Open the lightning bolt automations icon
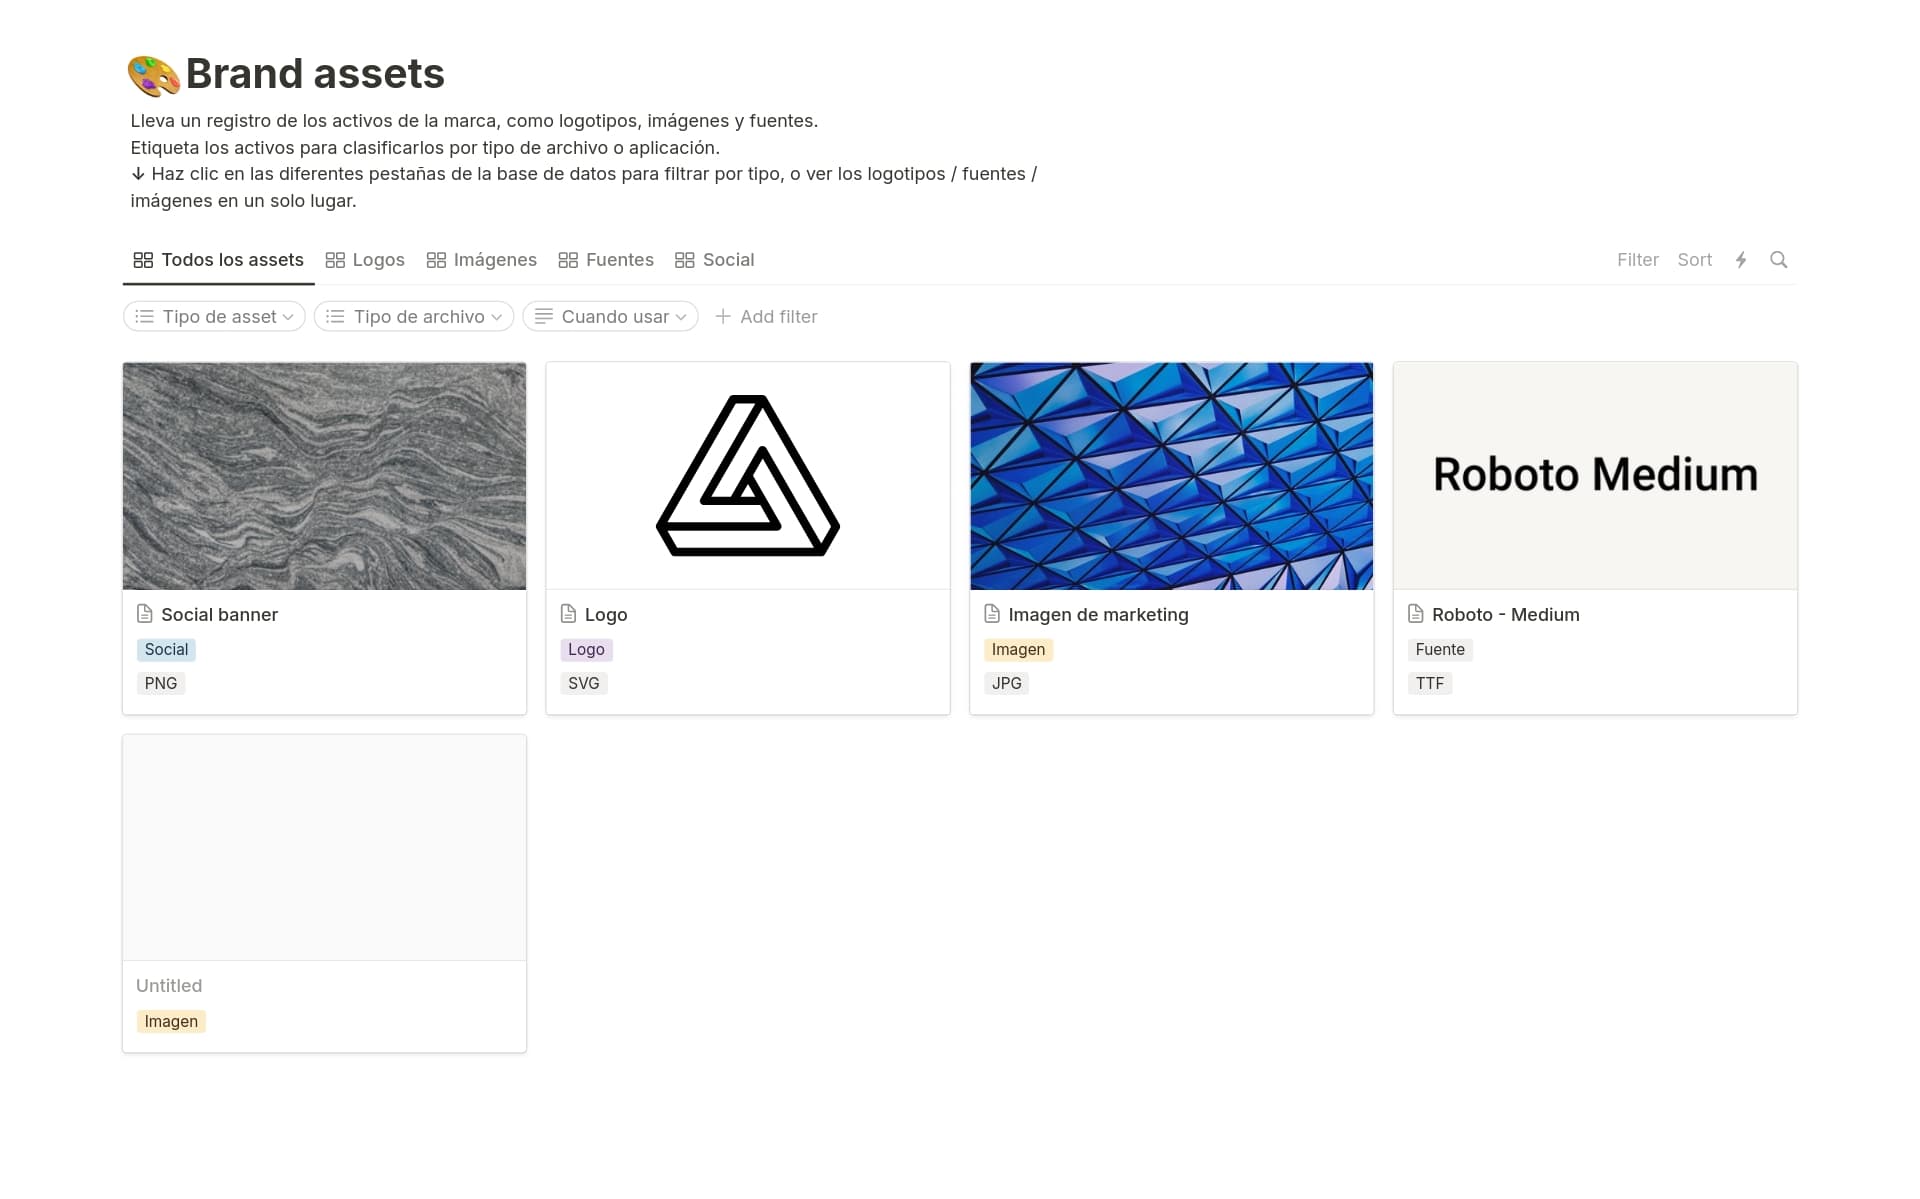Viewport: 1920px width, 1199px height. tap(1741, 260)
